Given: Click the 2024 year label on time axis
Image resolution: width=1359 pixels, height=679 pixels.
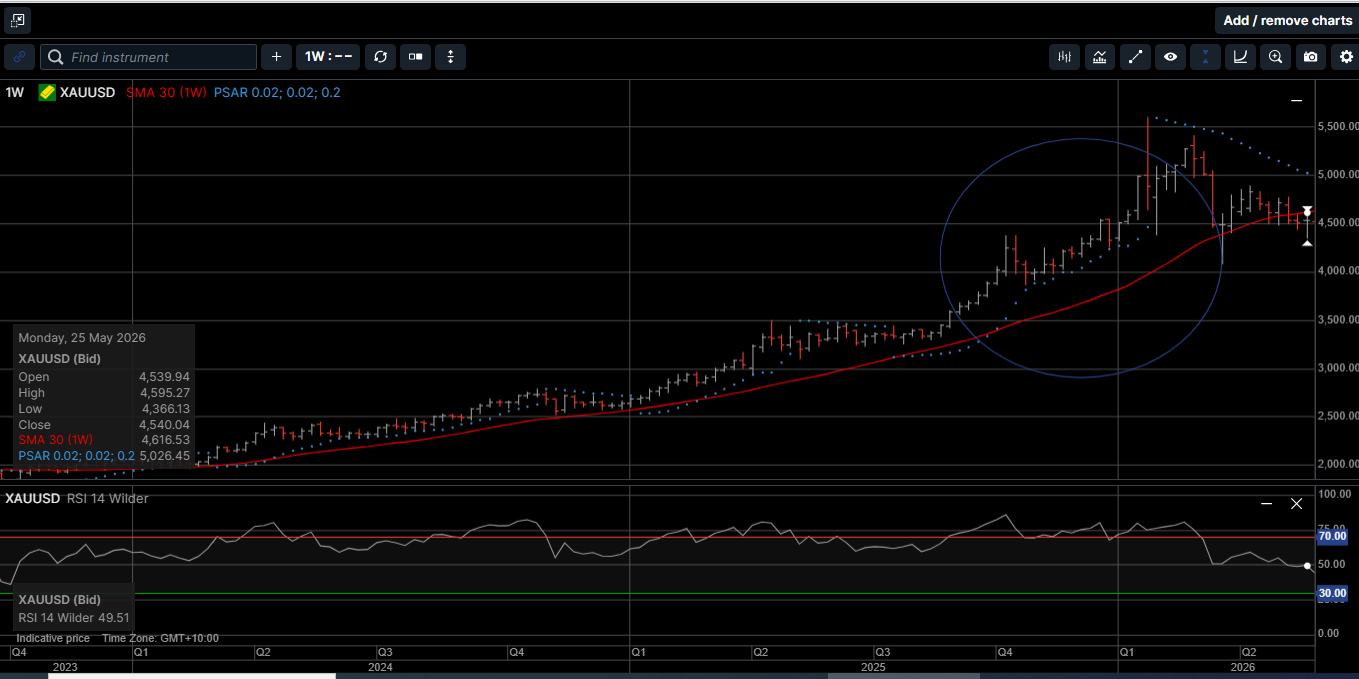Looking at the screenshot, I should click(x=380, y=666).
